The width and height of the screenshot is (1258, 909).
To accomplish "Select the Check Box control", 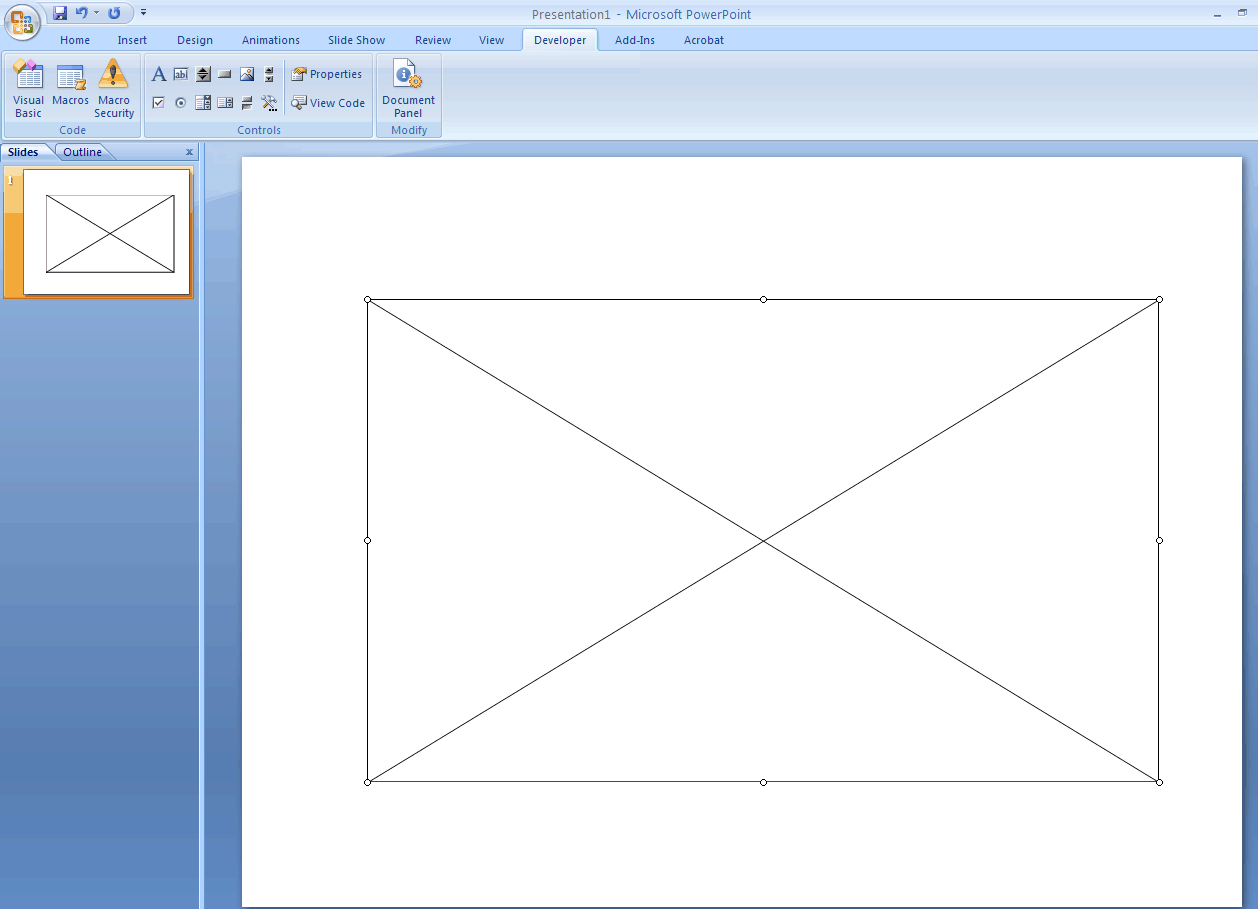I will click(159, 103).
